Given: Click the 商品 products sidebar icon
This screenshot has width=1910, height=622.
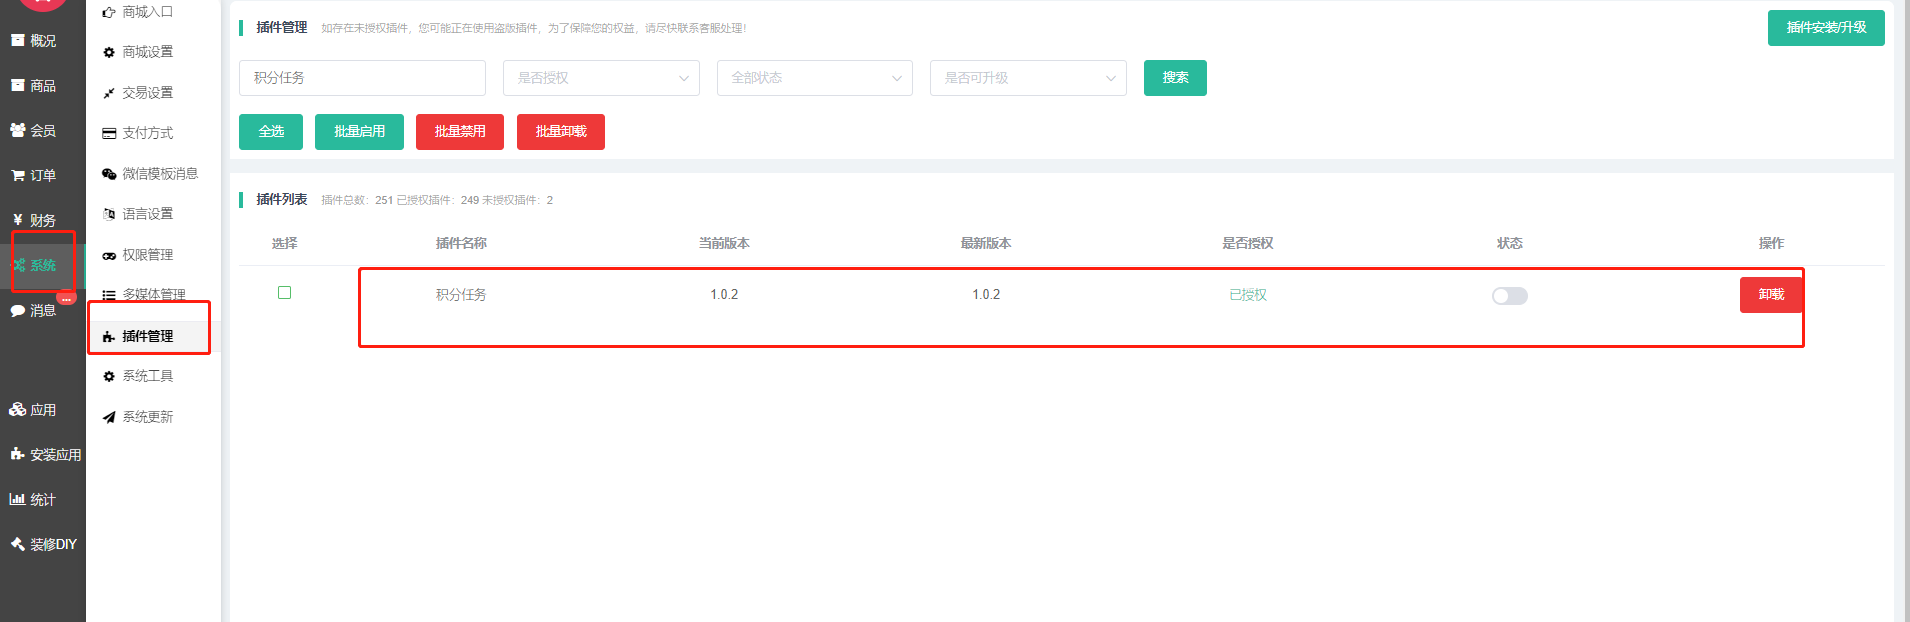Looking at the screenshot, I should [x=17, y=85].
